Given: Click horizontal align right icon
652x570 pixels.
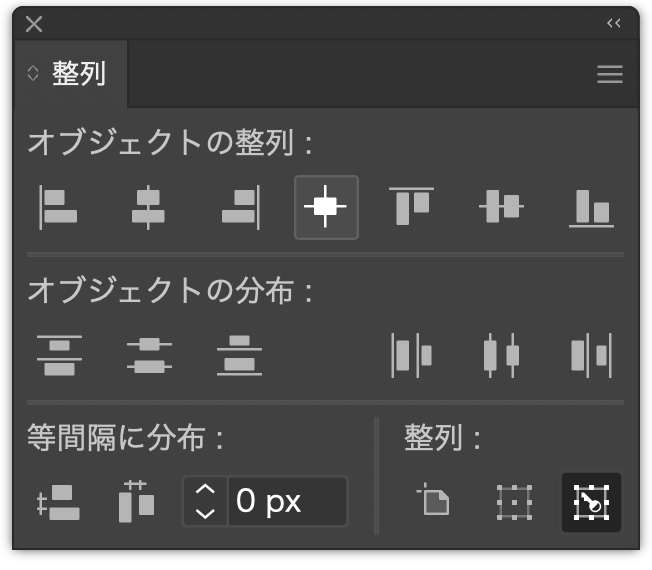Looking at the screenshot, I should (240, 207).
